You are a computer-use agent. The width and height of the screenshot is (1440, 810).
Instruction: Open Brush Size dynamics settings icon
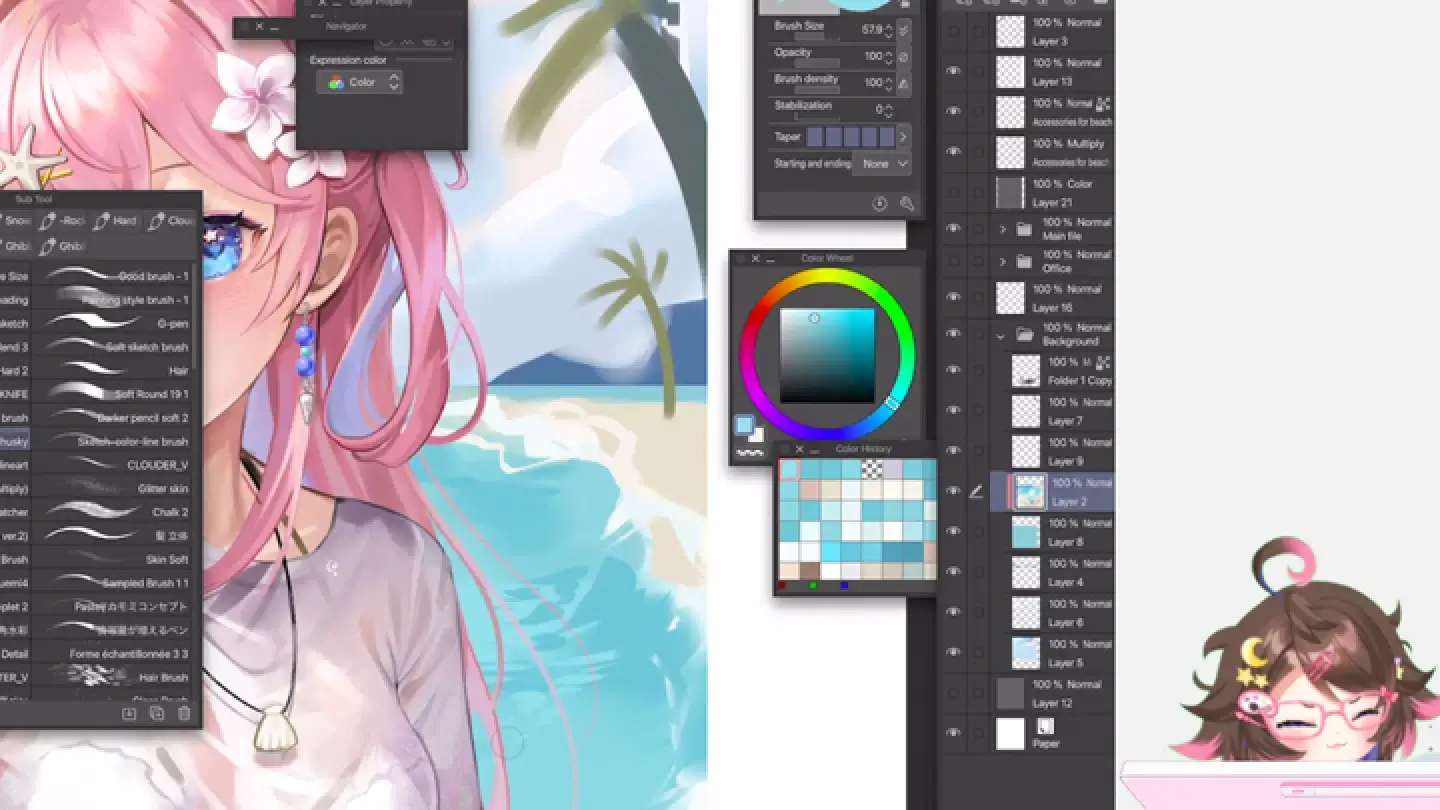point(904,30)
